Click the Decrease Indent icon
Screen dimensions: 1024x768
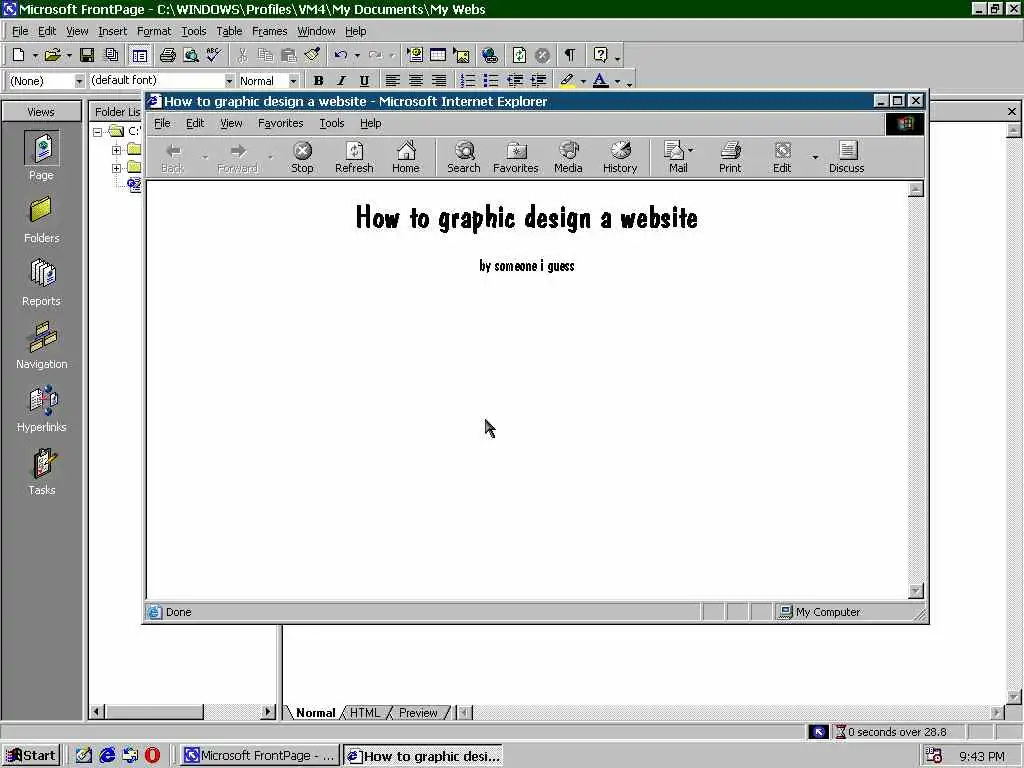[x=515, y=80]
